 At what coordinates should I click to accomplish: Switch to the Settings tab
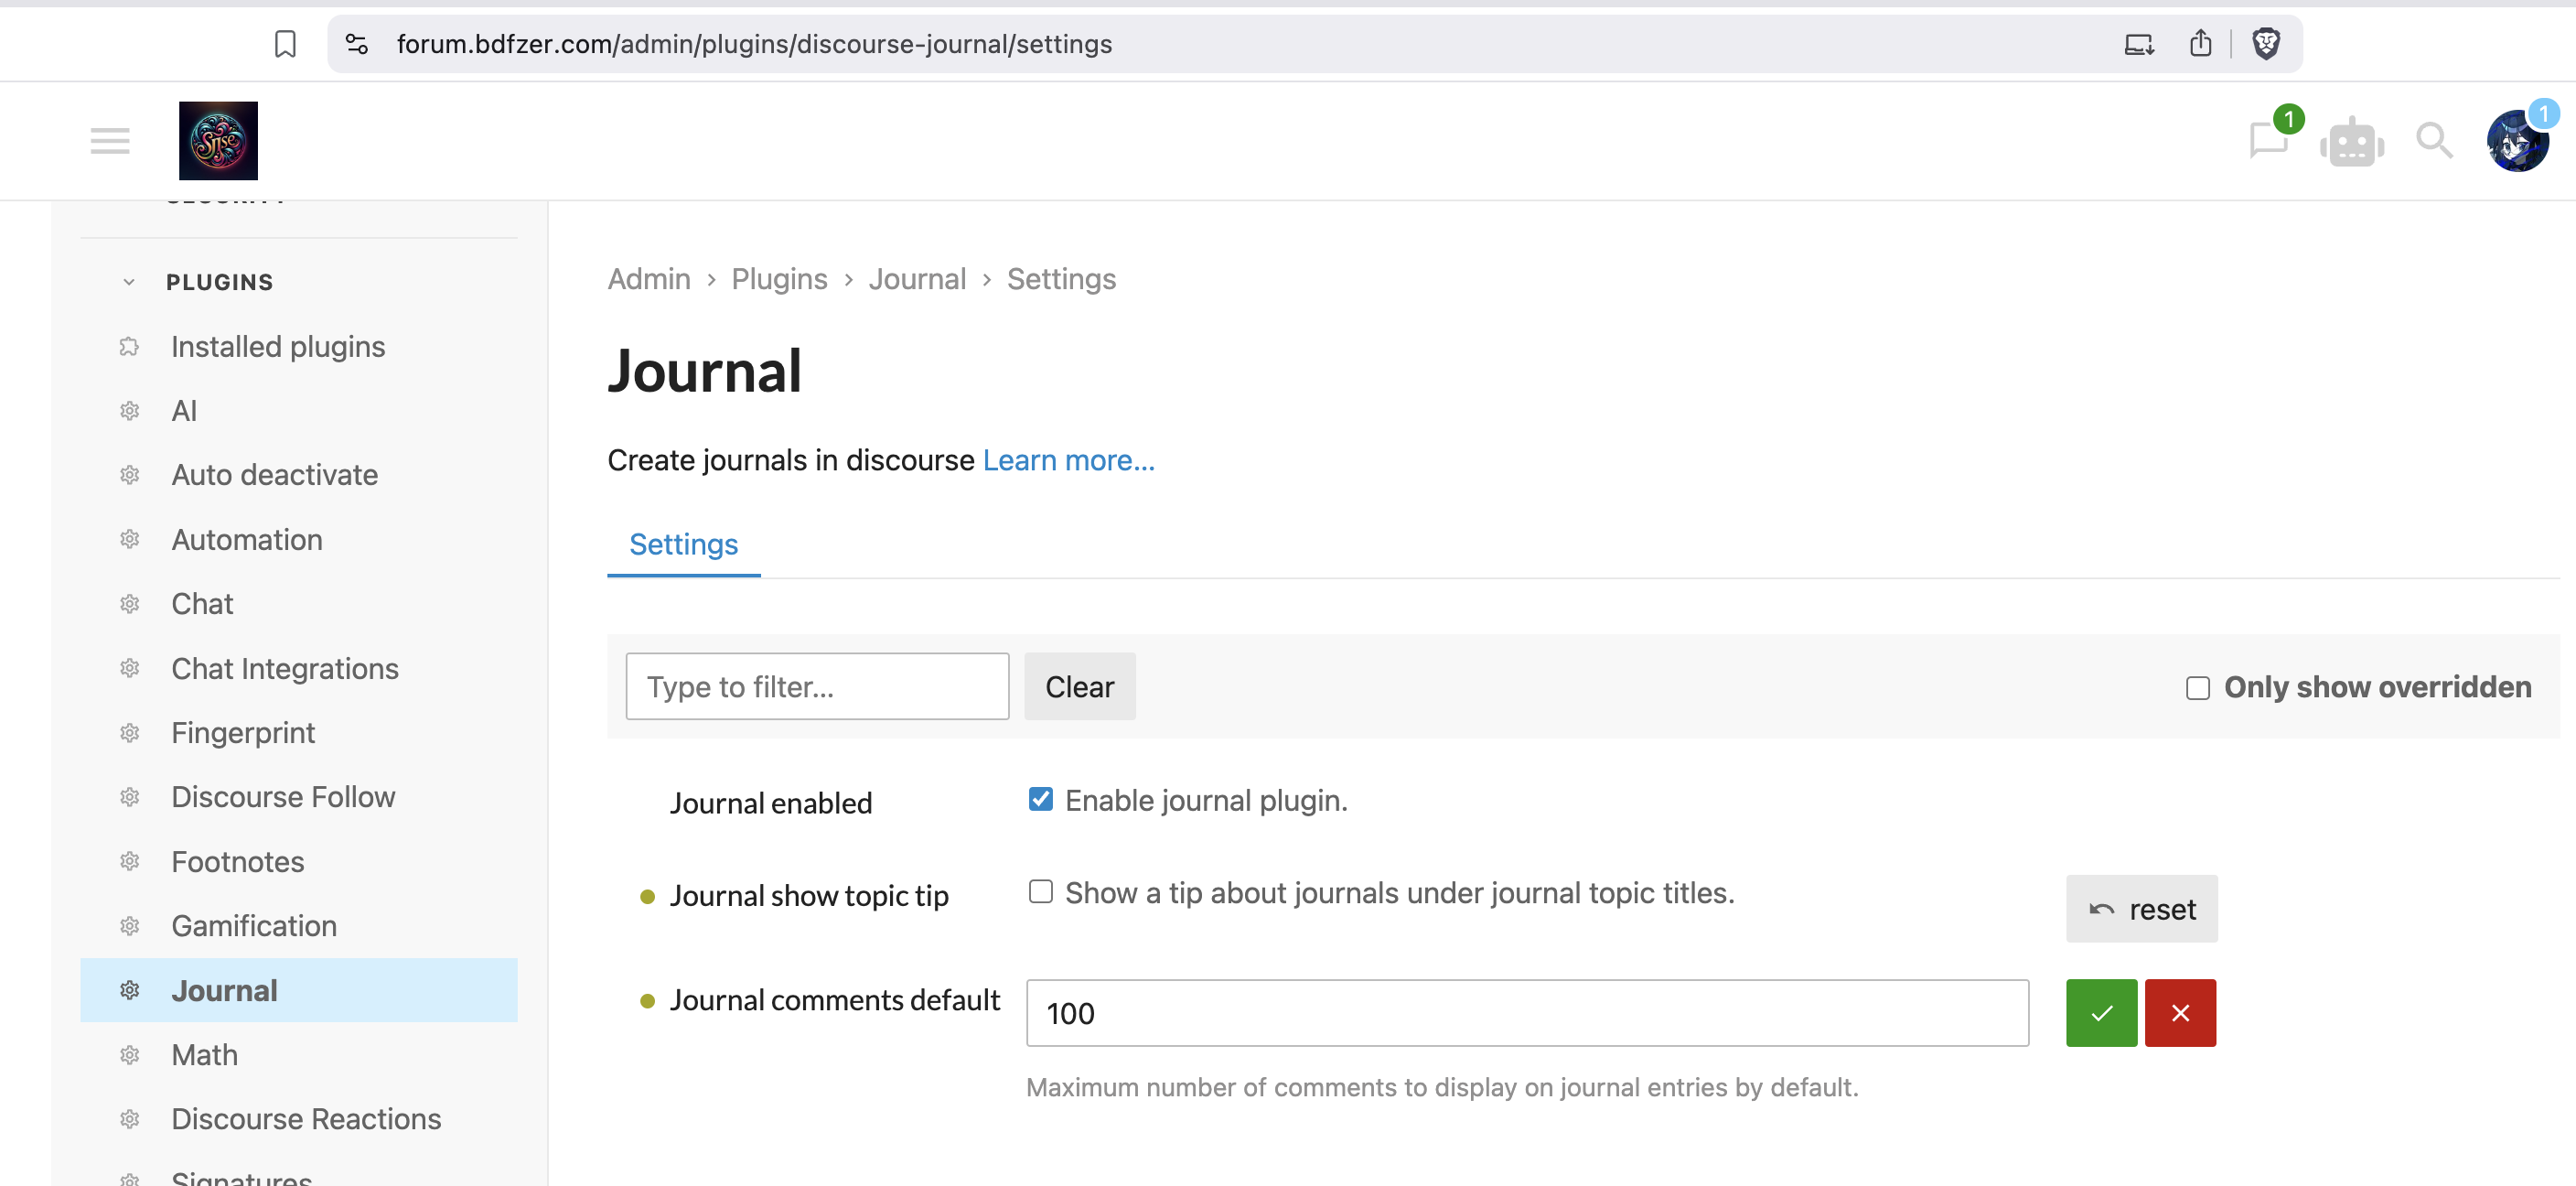point(683,544)
